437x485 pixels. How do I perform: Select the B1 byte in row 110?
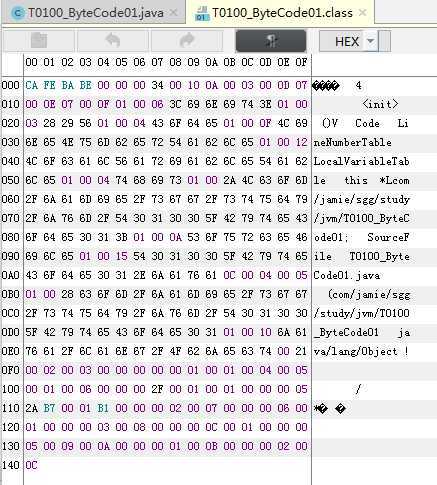pyautogui.click(x=103, y=408)
